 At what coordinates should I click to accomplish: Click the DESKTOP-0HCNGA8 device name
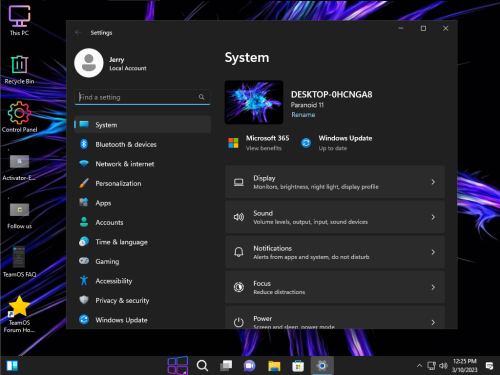[331, 95]
